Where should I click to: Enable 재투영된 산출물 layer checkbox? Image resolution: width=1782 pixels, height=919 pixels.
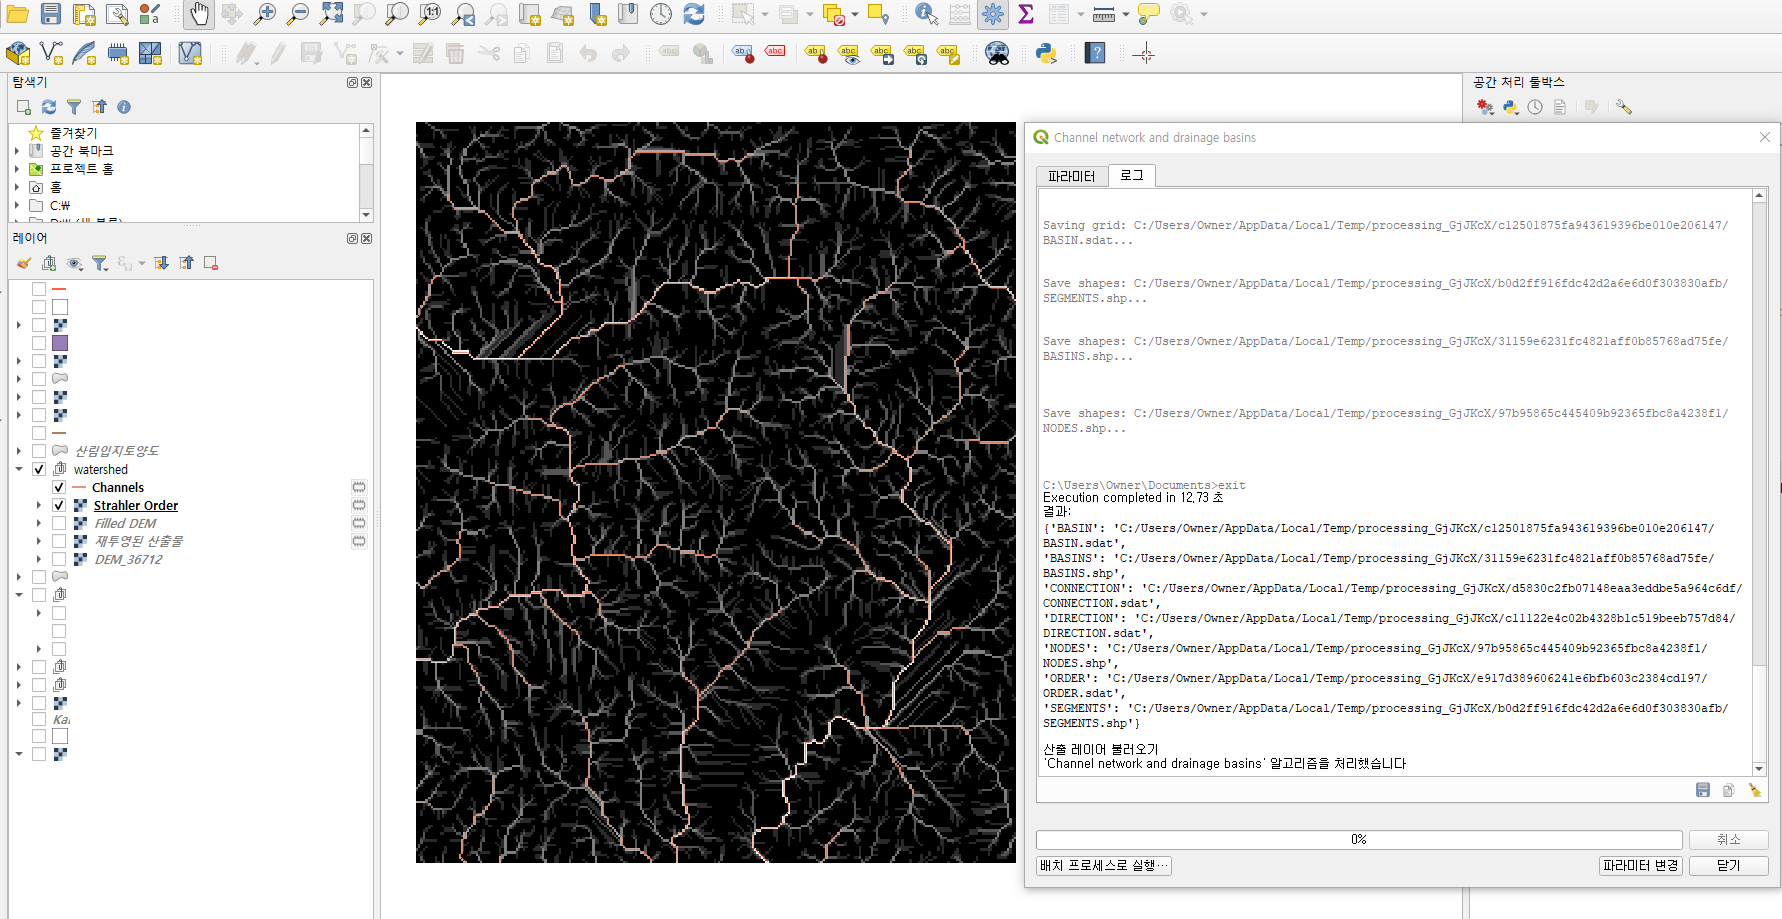click(59, 541)
